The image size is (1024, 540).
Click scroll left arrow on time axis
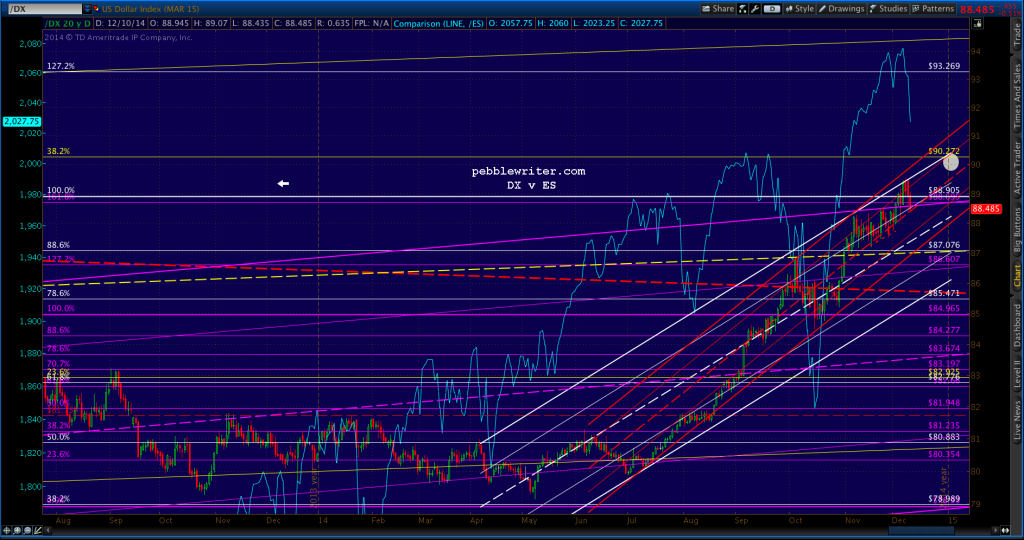pos(48,530)
